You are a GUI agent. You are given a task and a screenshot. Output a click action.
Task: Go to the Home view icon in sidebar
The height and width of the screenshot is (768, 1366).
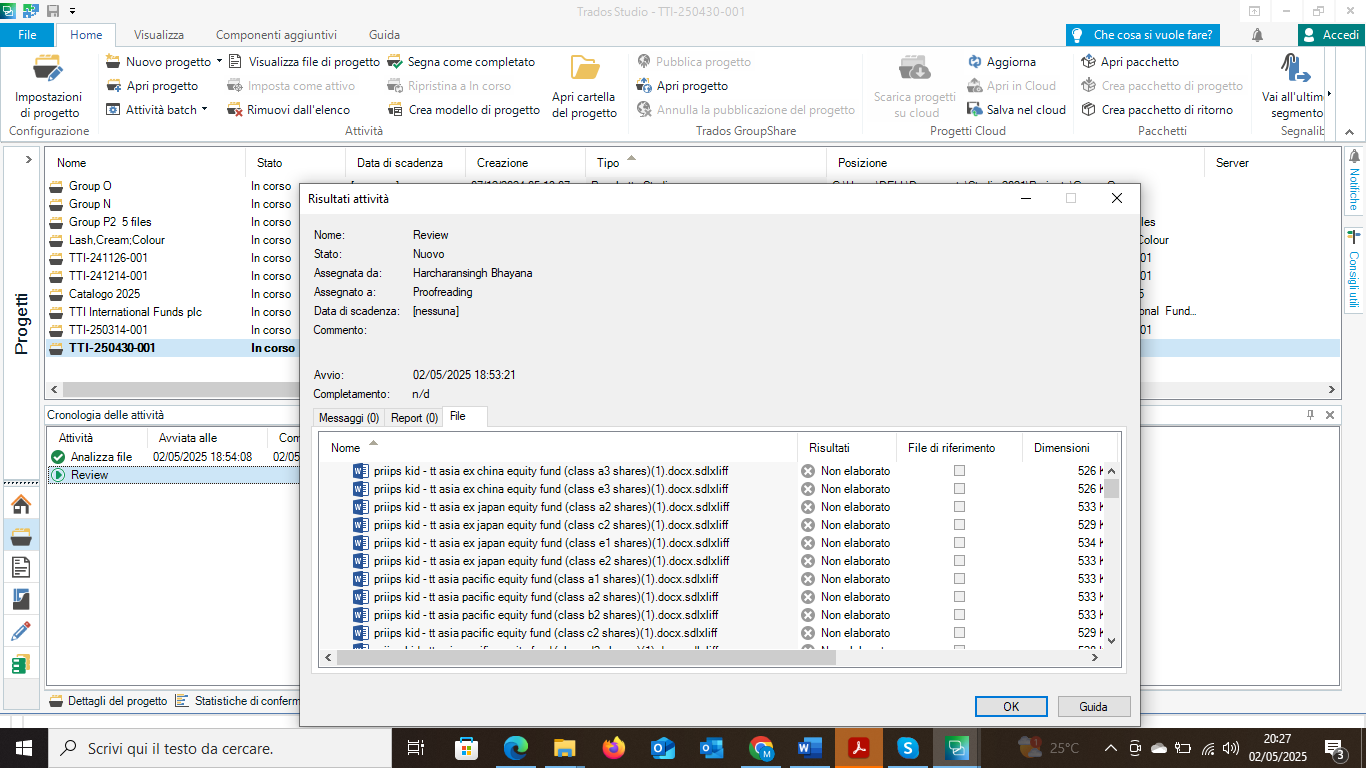tap(20, 504)
